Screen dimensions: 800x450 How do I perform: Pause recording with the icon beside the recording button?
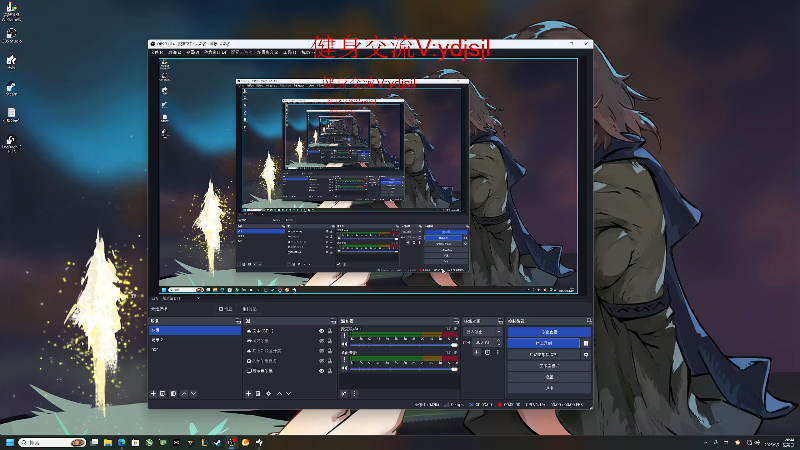coord(586,343)
